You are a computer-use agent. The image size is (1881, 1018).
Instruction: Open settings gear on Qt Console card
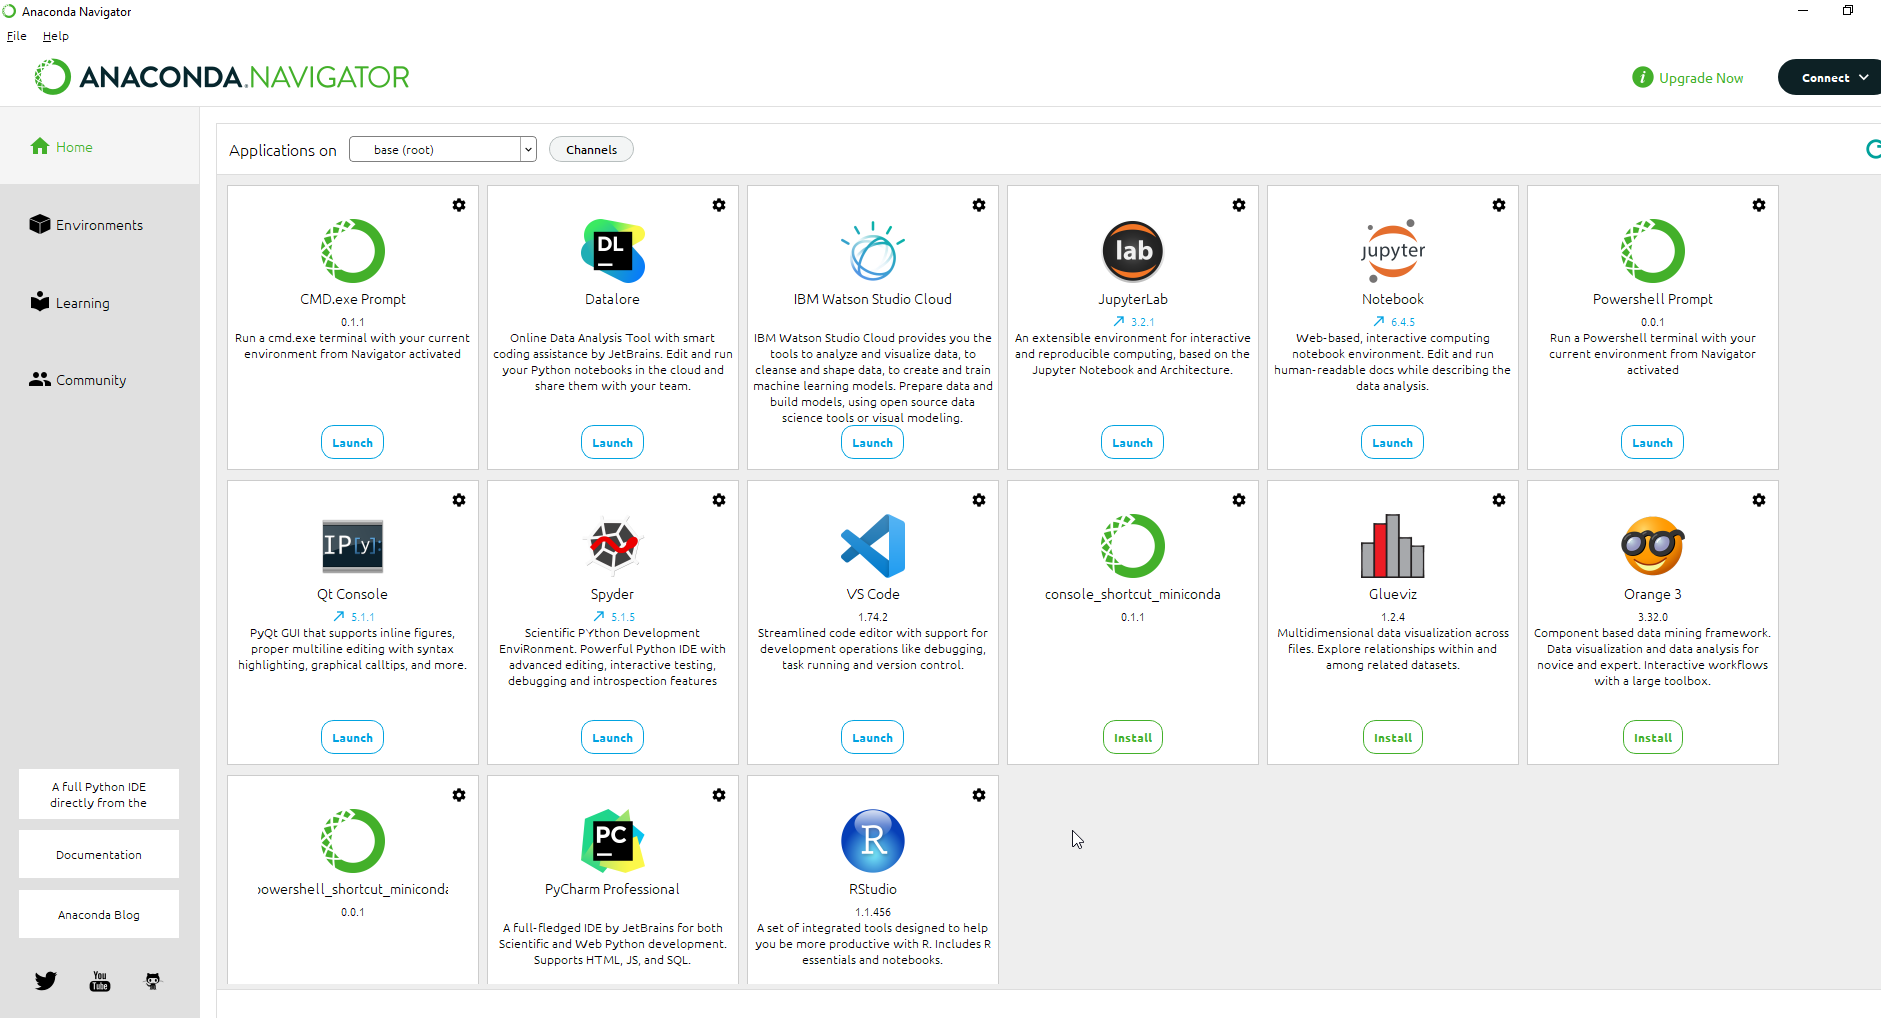click(459, 500)
